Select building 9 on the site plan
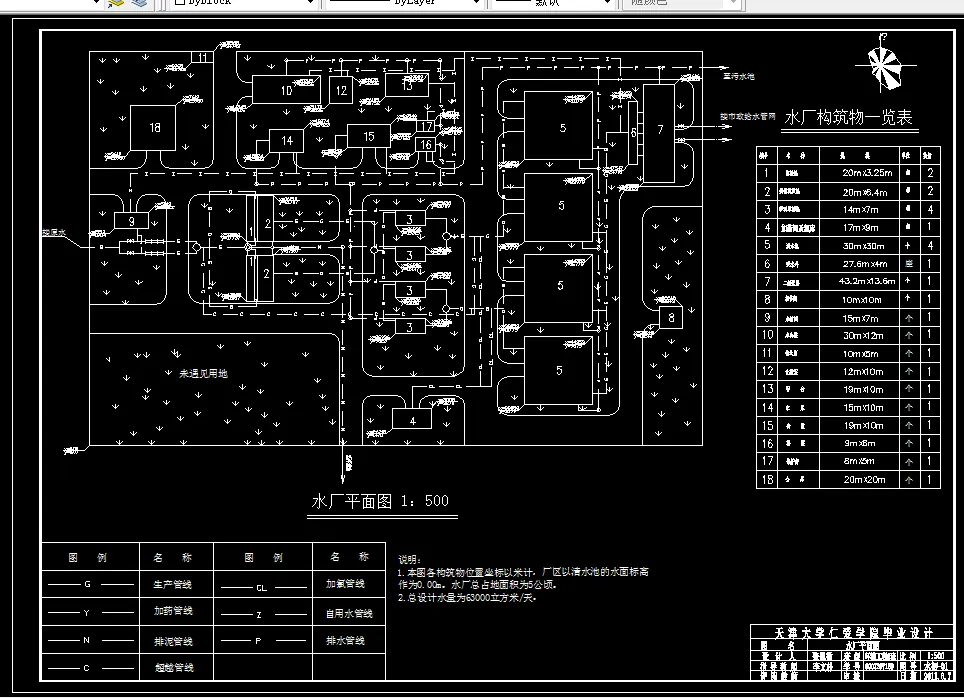Image resolution: width=964 pixels, height=698 pixels. (x=131, y=221)
